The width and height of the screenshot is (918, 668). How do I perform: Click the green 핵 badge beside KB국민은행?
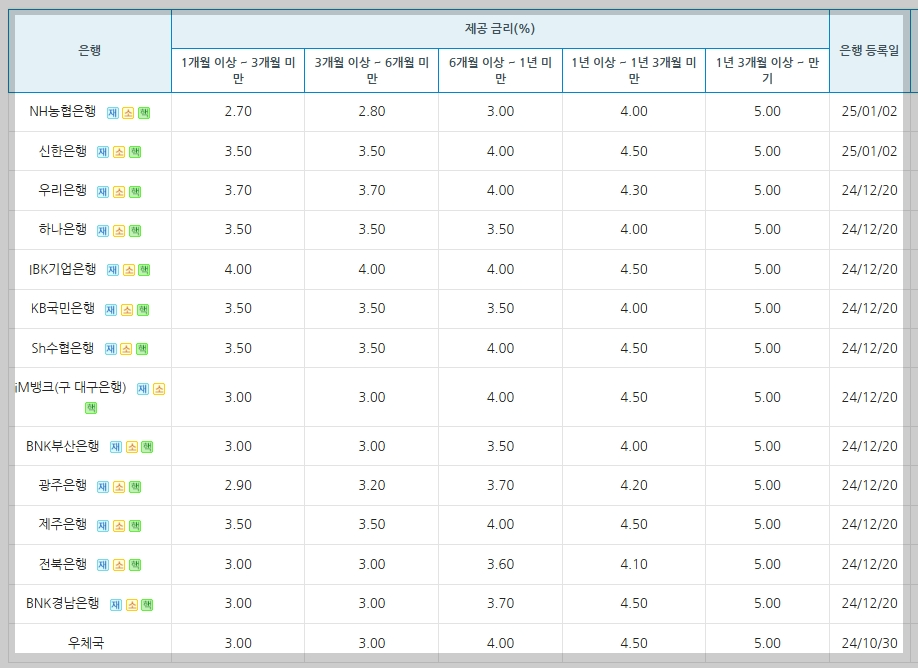click(143, 310)
